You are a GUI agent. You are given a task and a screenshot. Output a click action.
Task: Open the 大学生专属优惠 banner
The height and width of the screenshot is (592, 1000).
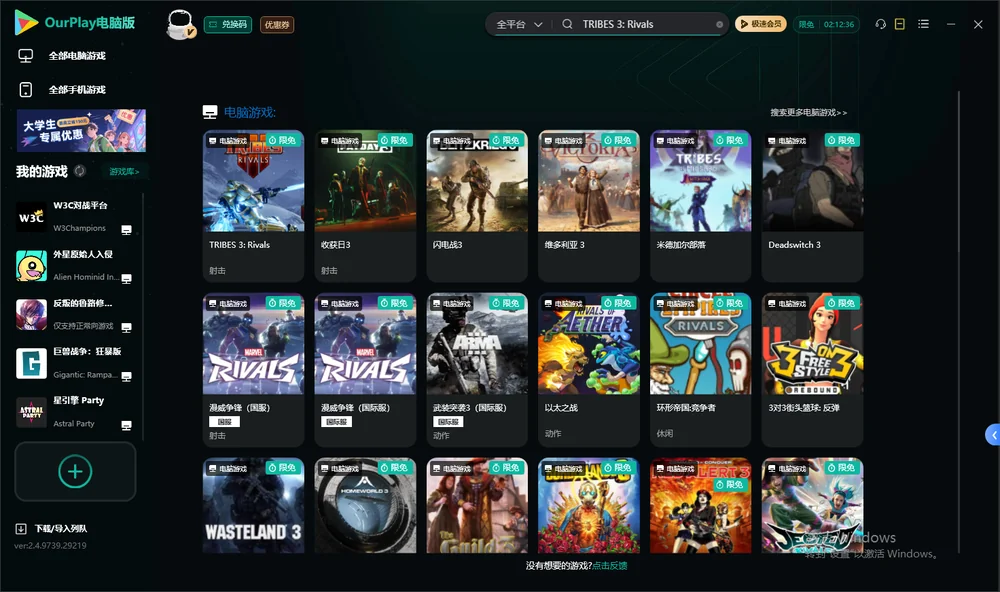pos(82,130)
